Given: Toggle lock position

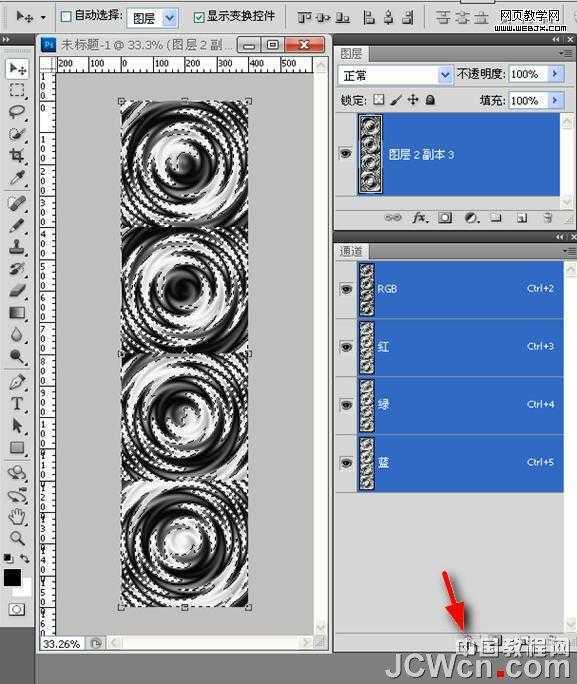Looking at the screenshot, I should (413, 100).
